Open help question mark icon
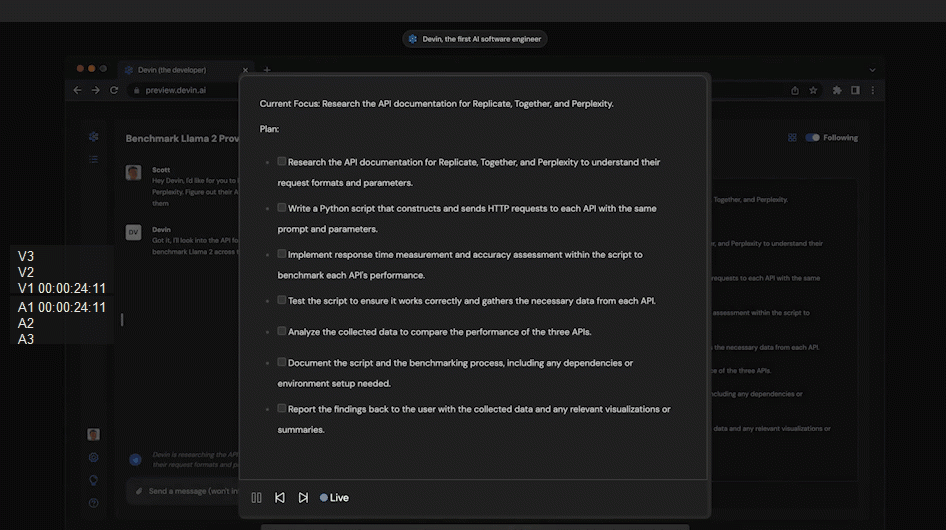 94,503
